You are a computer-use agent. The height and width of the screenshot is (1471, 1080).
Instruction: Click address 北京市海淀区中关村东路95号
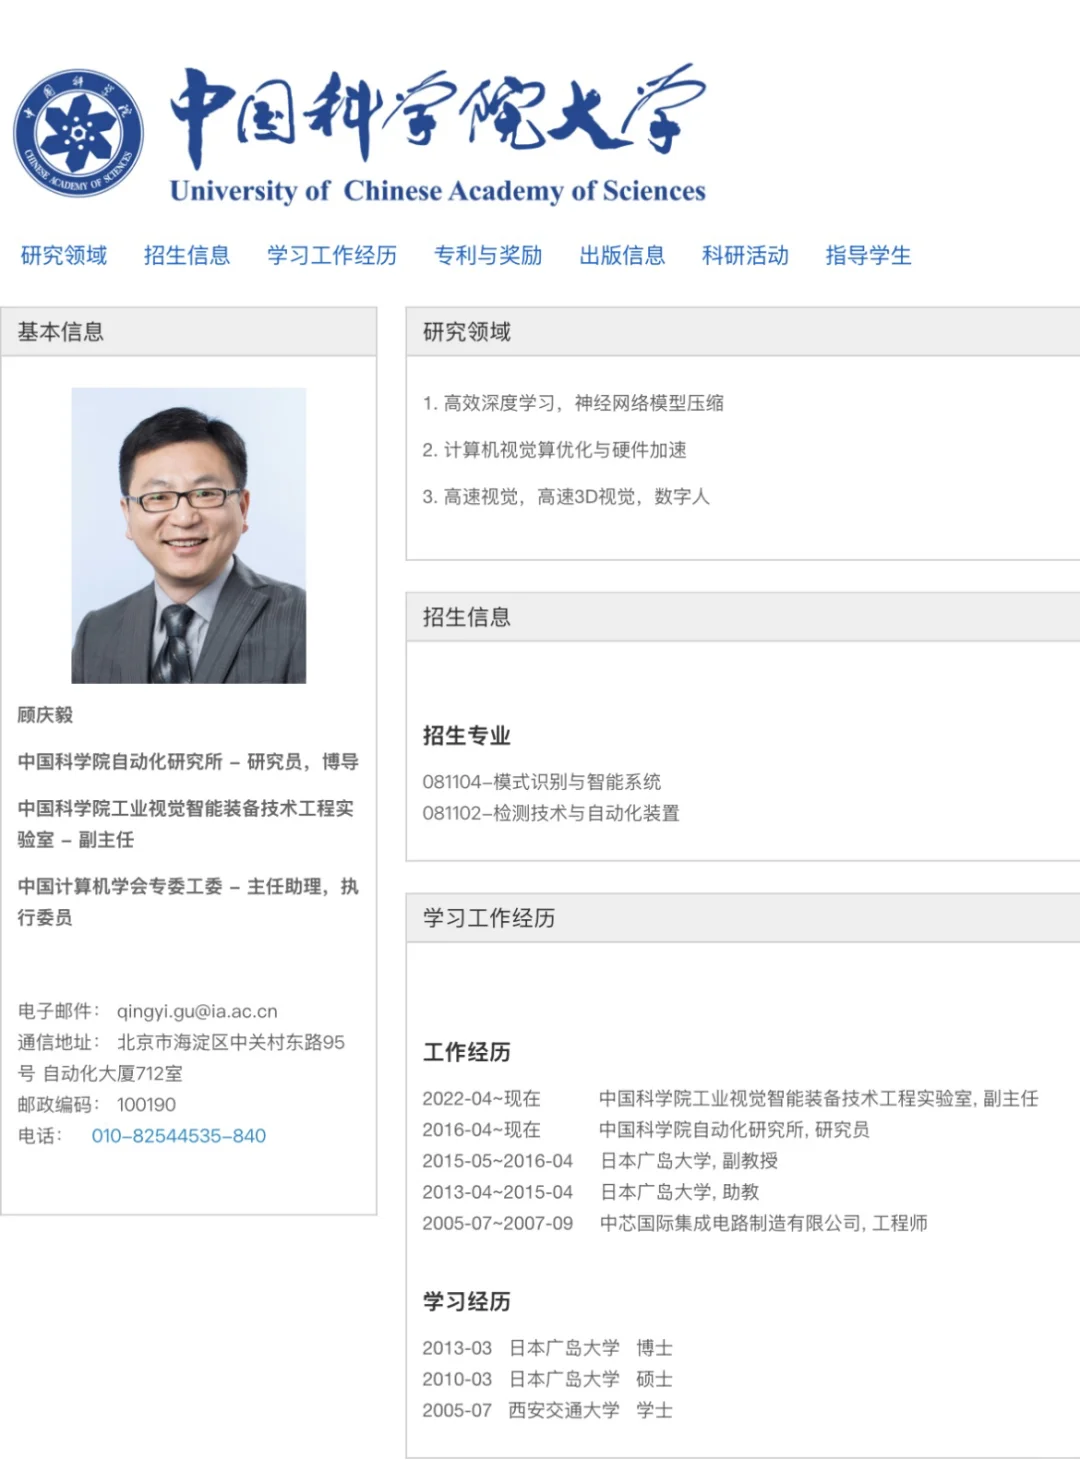point(181,1057)
